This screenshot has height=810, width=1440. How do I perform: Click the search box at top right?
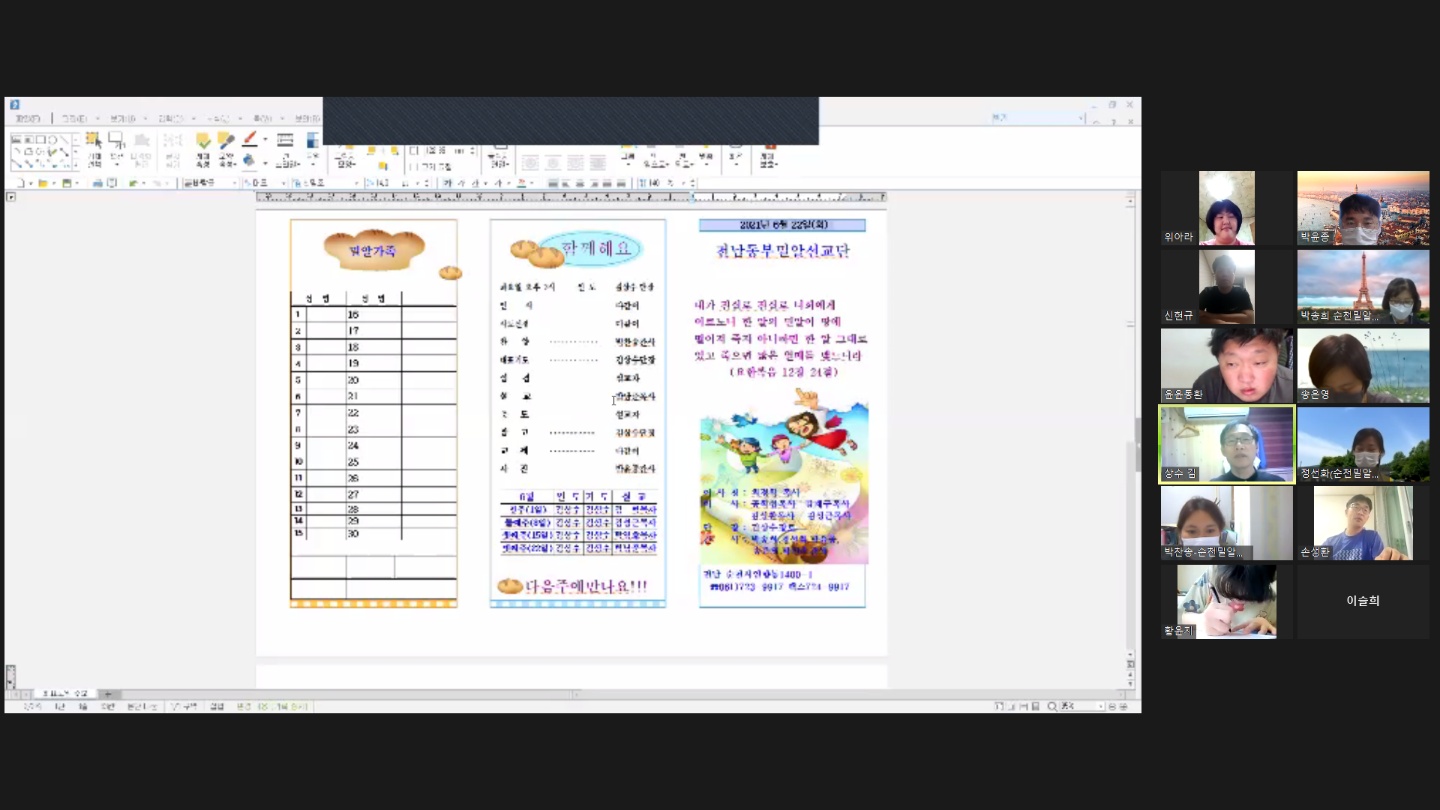(x=1036, y=118)
